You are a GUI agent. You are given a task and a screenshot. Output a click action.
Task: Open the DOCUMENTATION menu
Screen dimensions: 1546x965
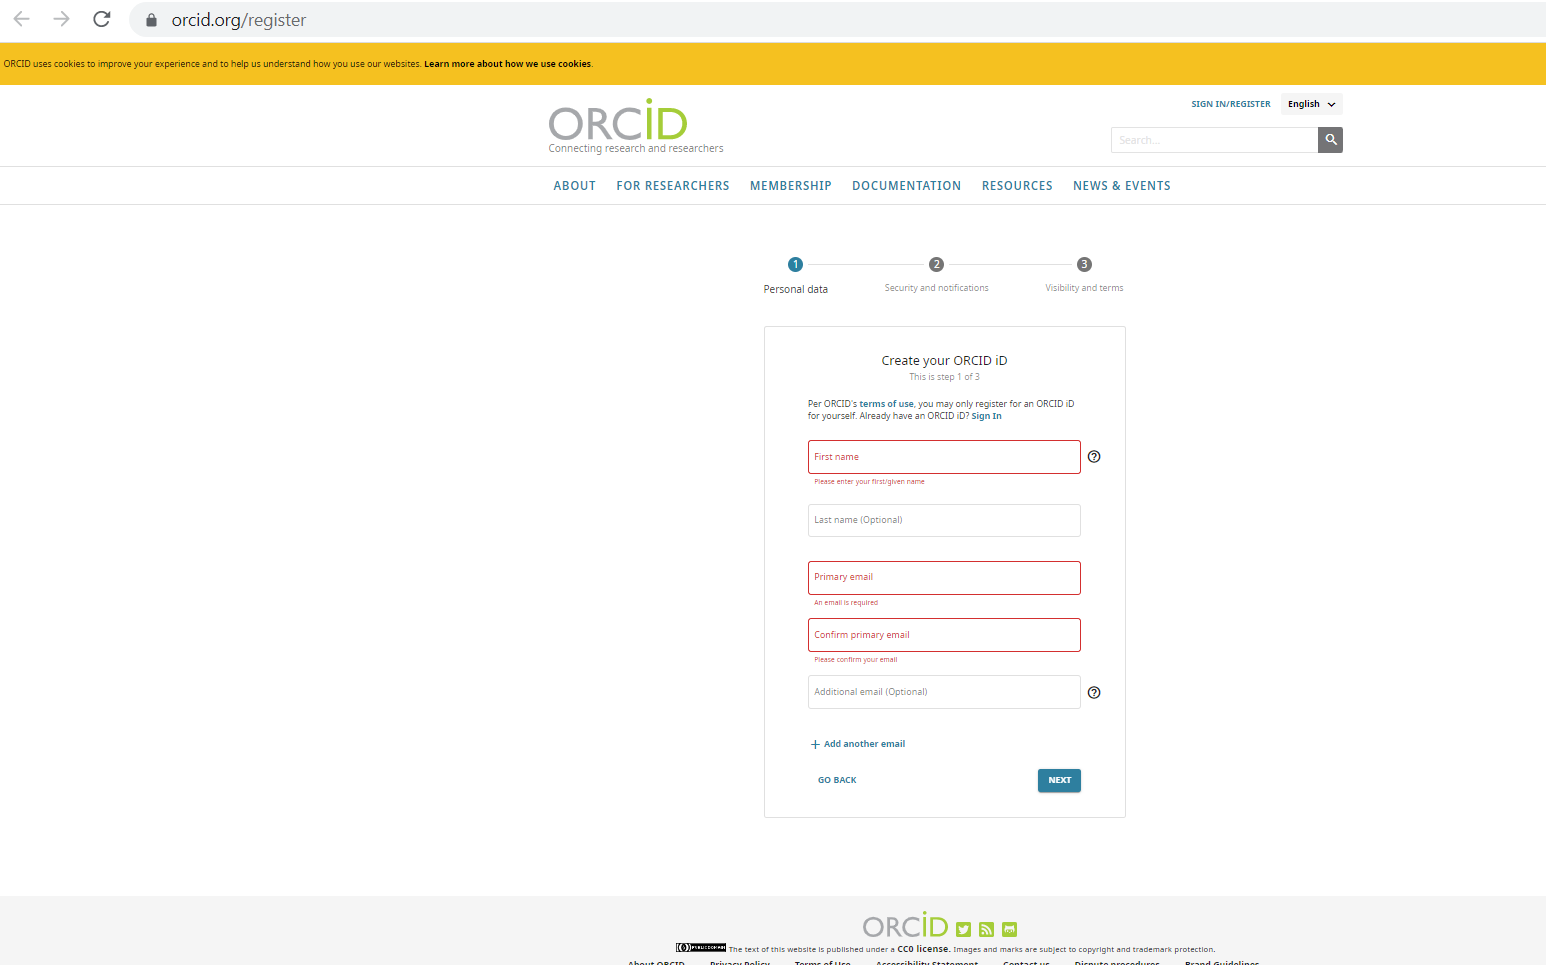tap(906, 186)
